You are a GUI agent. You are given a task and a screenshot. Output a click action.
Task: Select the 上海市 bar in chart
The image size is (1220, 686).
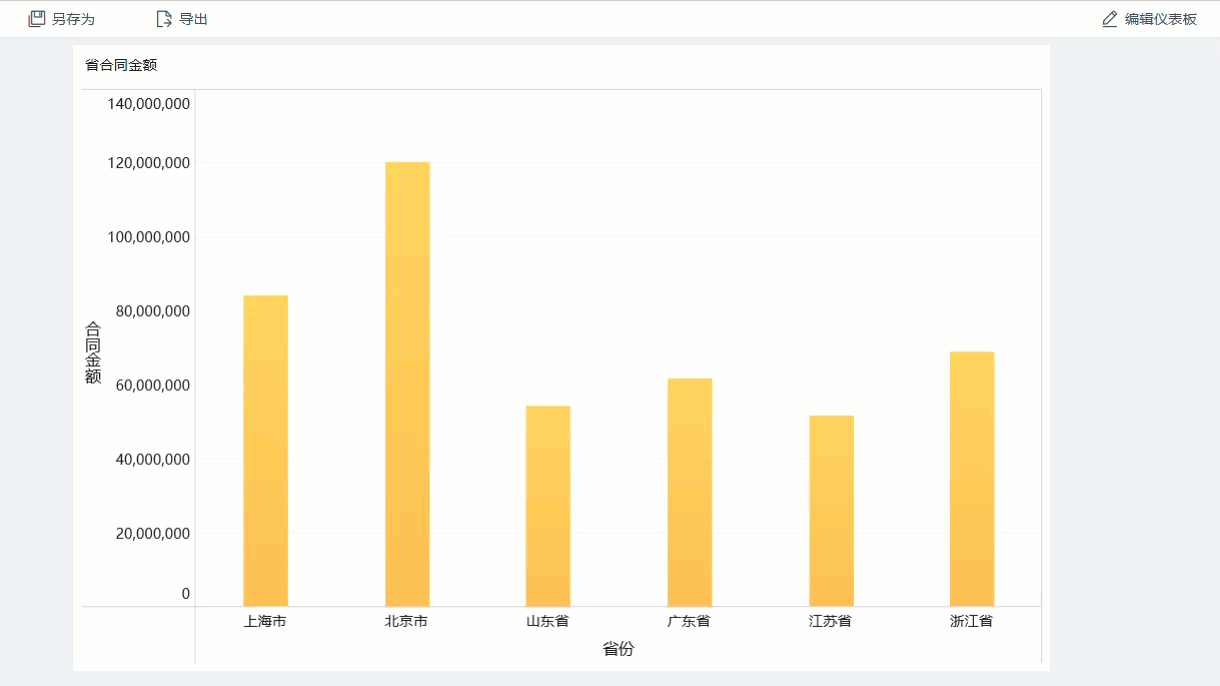pyautogui.click(x=266, y=450)
